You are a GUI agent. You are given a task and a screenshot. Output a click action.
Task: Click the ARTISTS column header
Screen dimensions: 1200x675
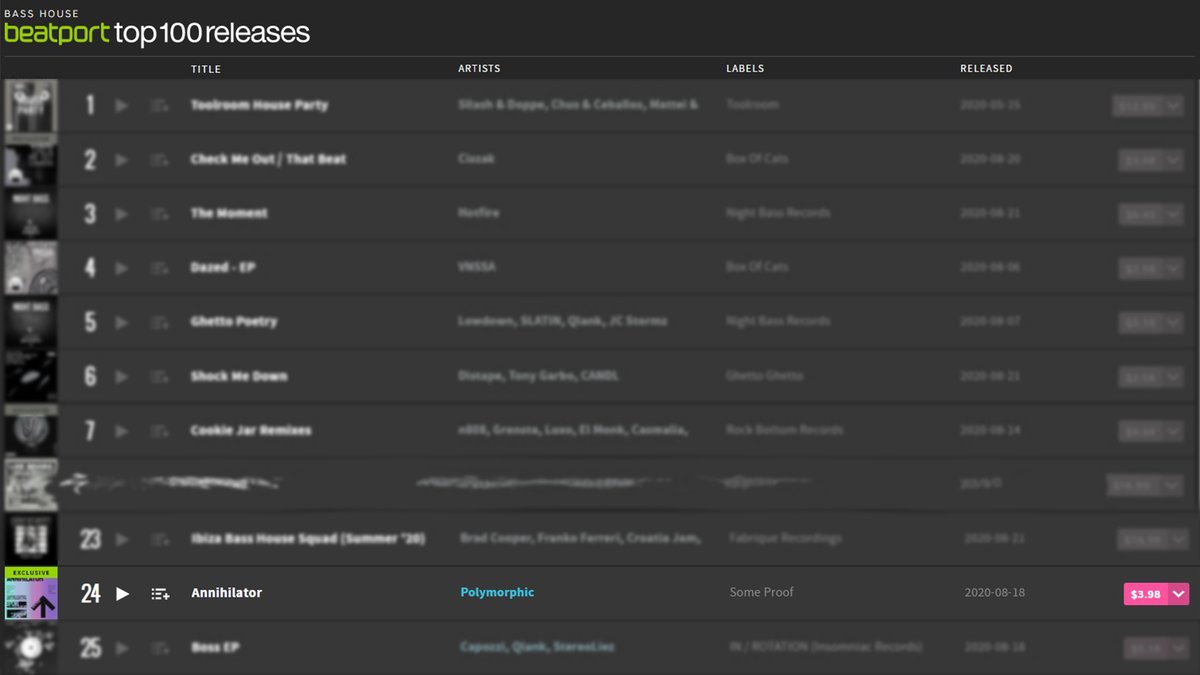[479, 69]
